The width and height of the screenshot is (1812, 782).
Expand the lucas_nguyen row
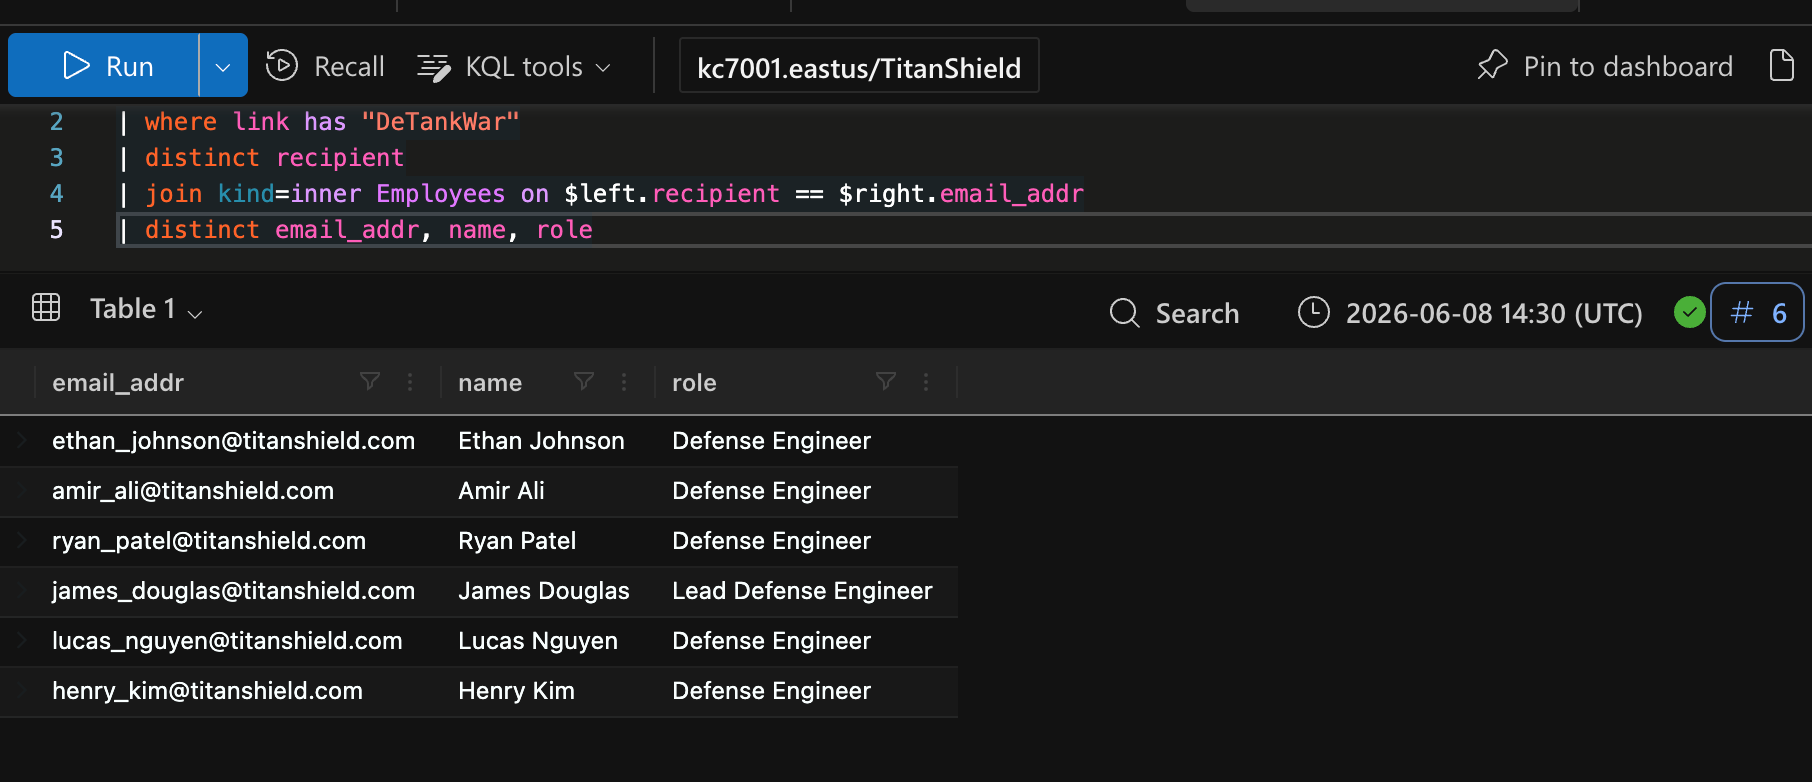tap(22, 640)
